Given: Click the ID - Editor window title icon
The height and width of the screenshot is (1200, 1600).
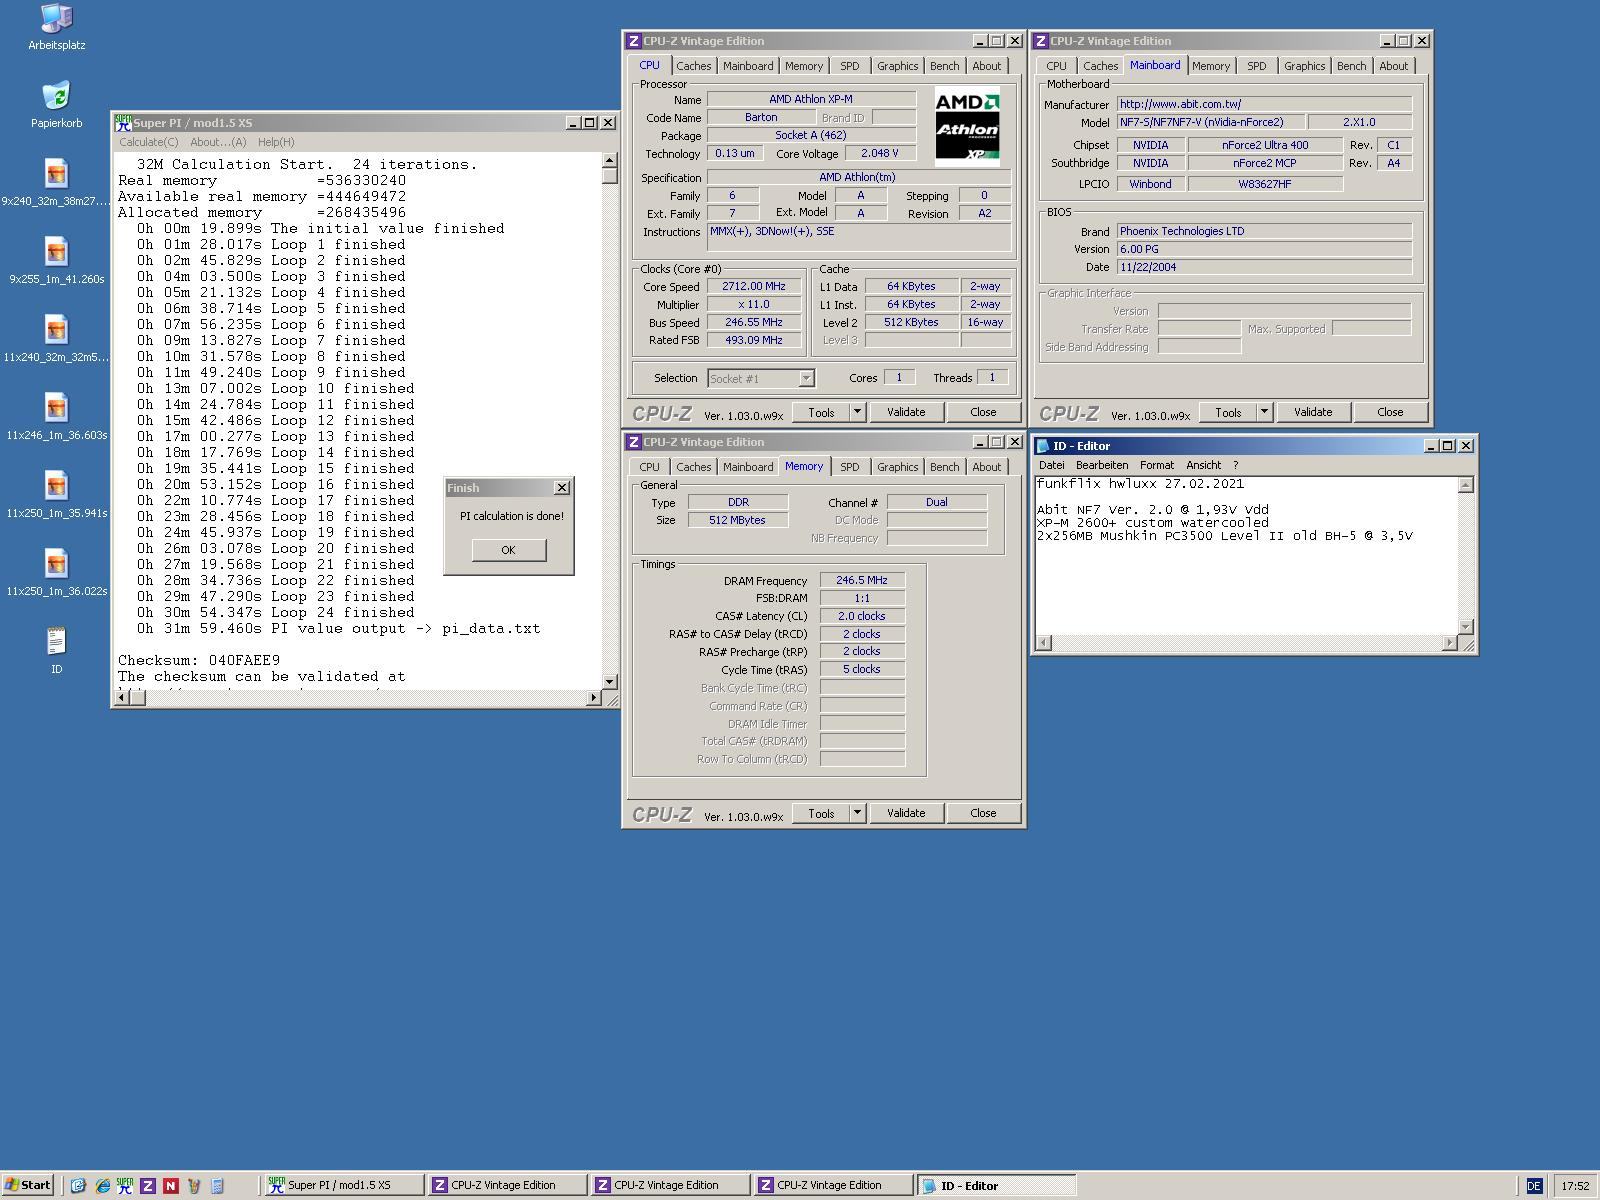Looking at the screenshot, I should [x=1043, y=446].
